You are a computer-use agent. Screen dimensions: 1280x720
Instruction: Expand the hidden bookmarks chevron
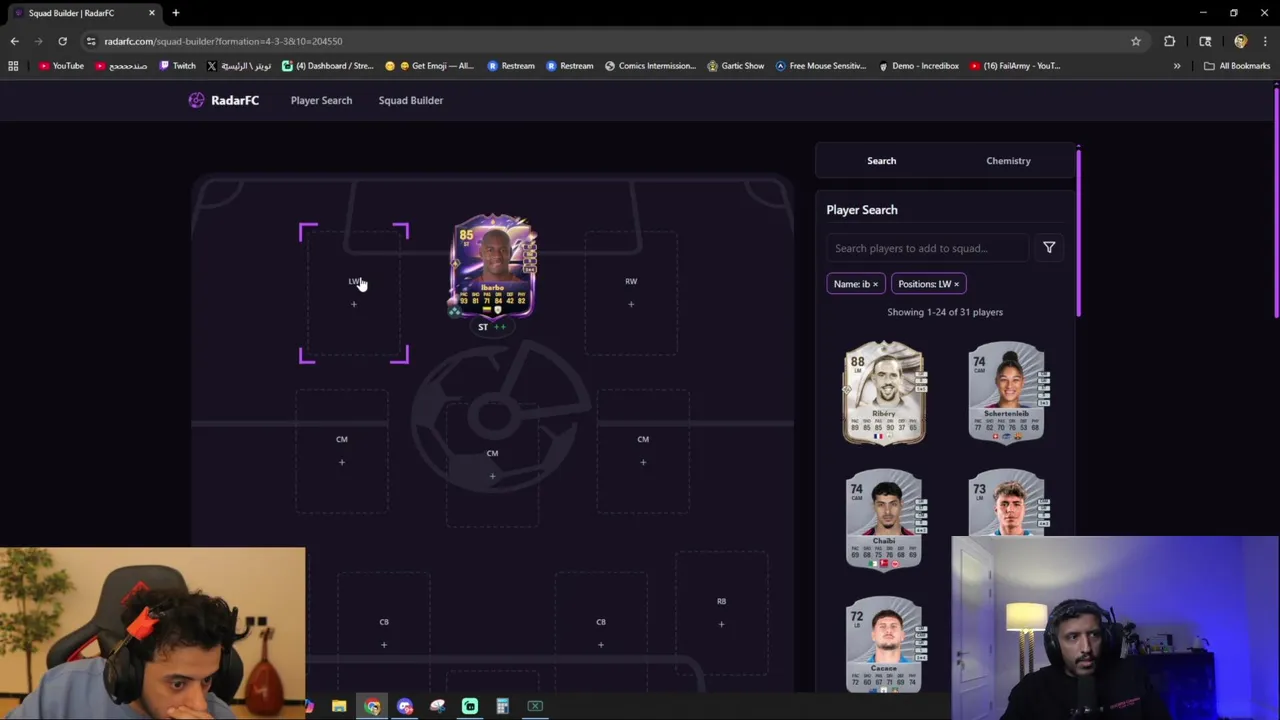coord(1177,66)
